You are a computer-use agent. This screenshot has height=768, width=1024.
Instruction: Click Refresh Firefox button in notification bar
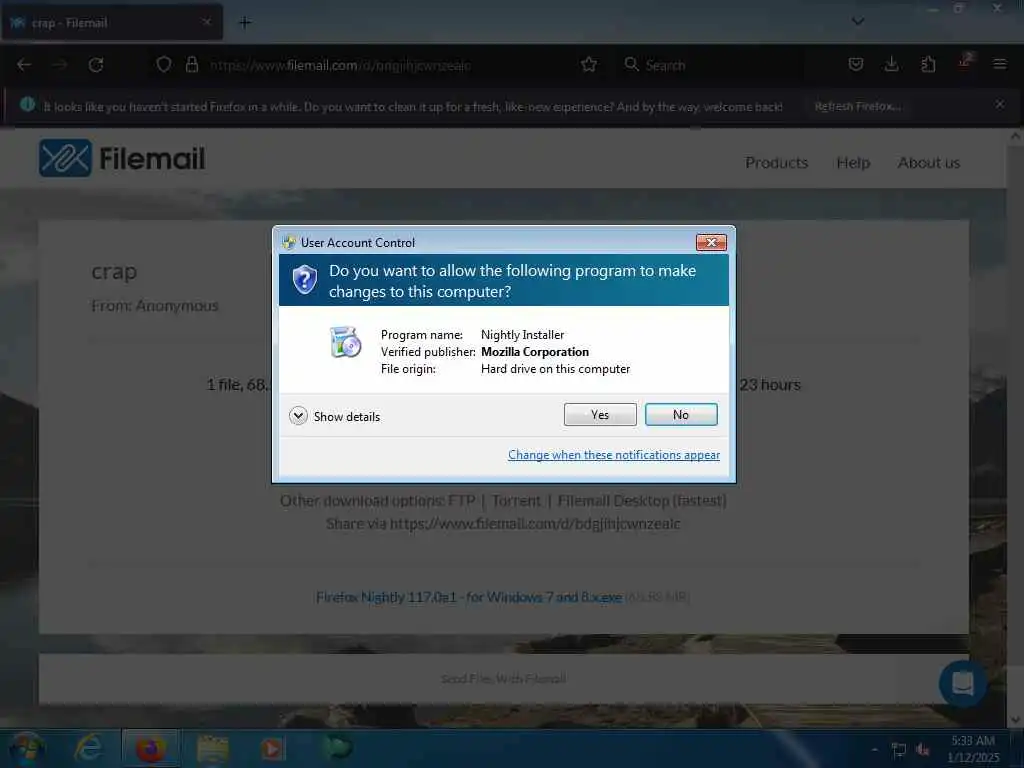(x=857, y=106)
